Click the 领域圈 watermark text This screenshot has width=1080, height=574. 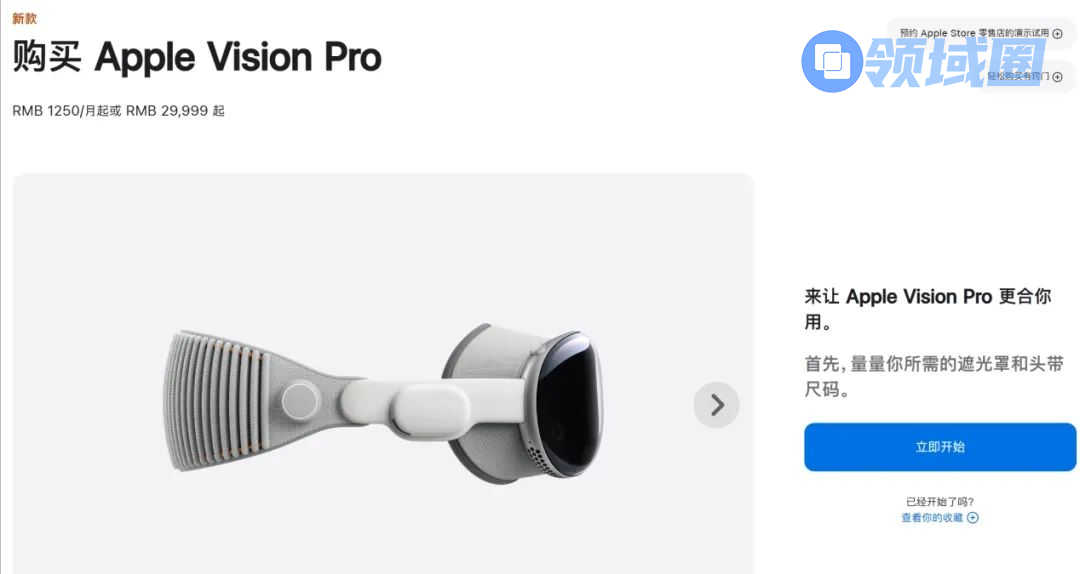(x=955, y=61)
